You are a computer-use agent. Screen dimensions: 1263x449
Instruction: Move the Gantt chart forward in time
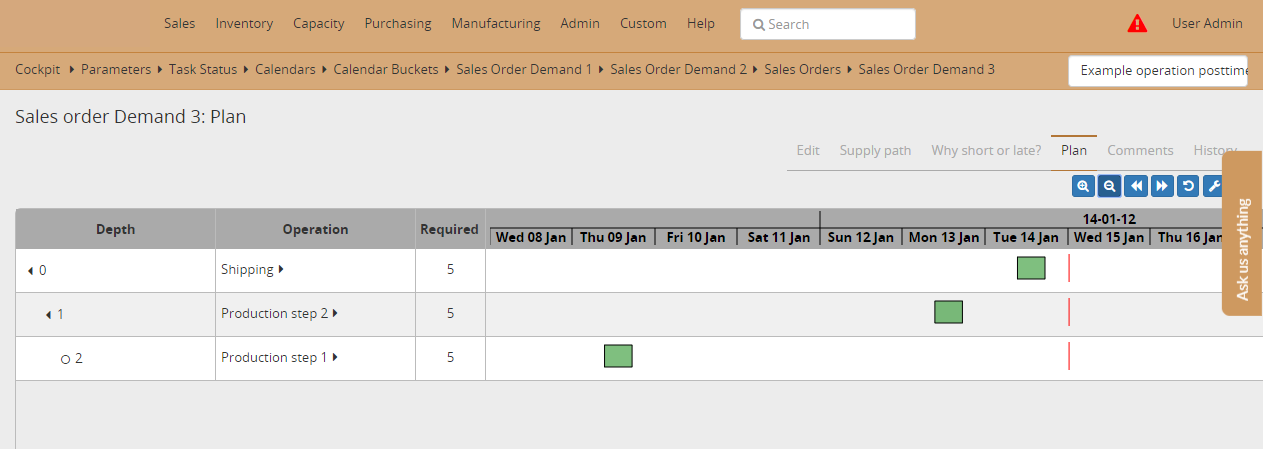click(x=1161, y=186)
